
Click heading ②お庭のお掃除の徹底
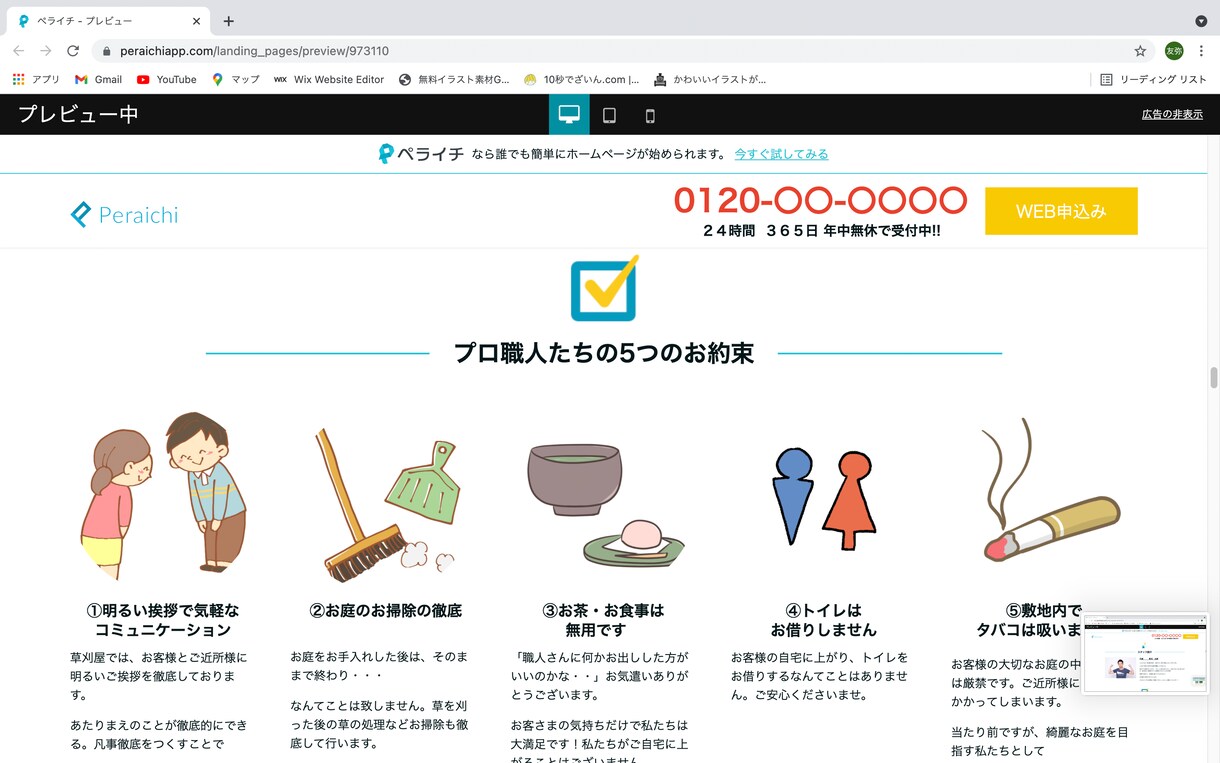pos(386,610)
